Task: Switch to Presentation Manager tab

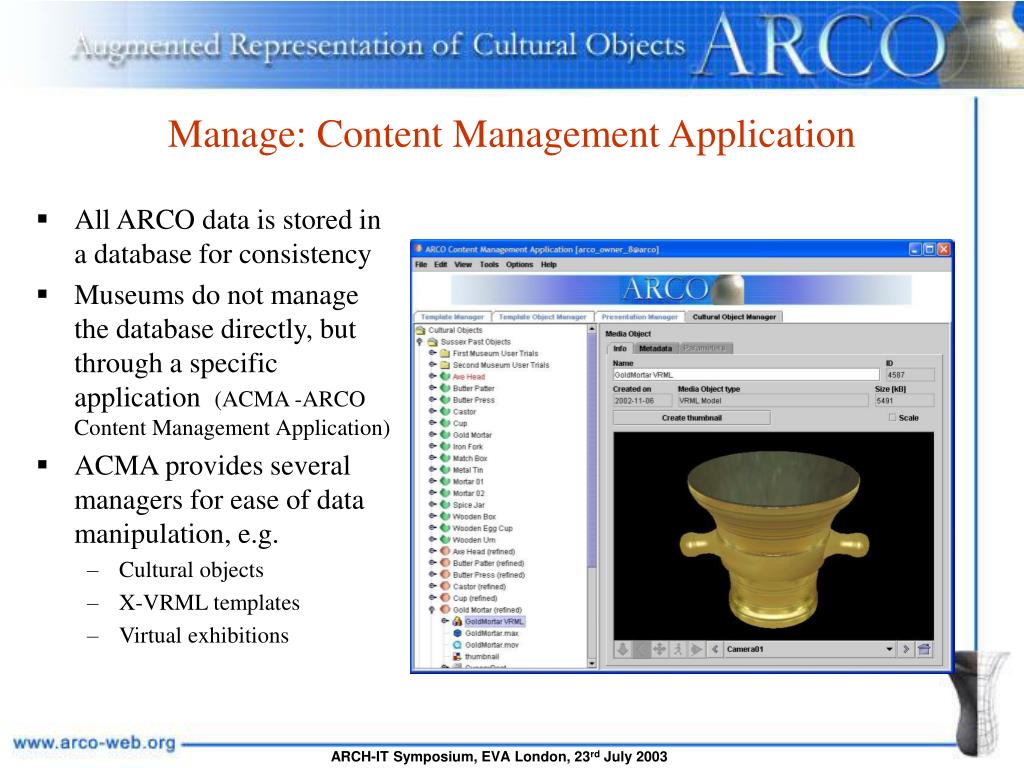Action: [x=639, y=317]
